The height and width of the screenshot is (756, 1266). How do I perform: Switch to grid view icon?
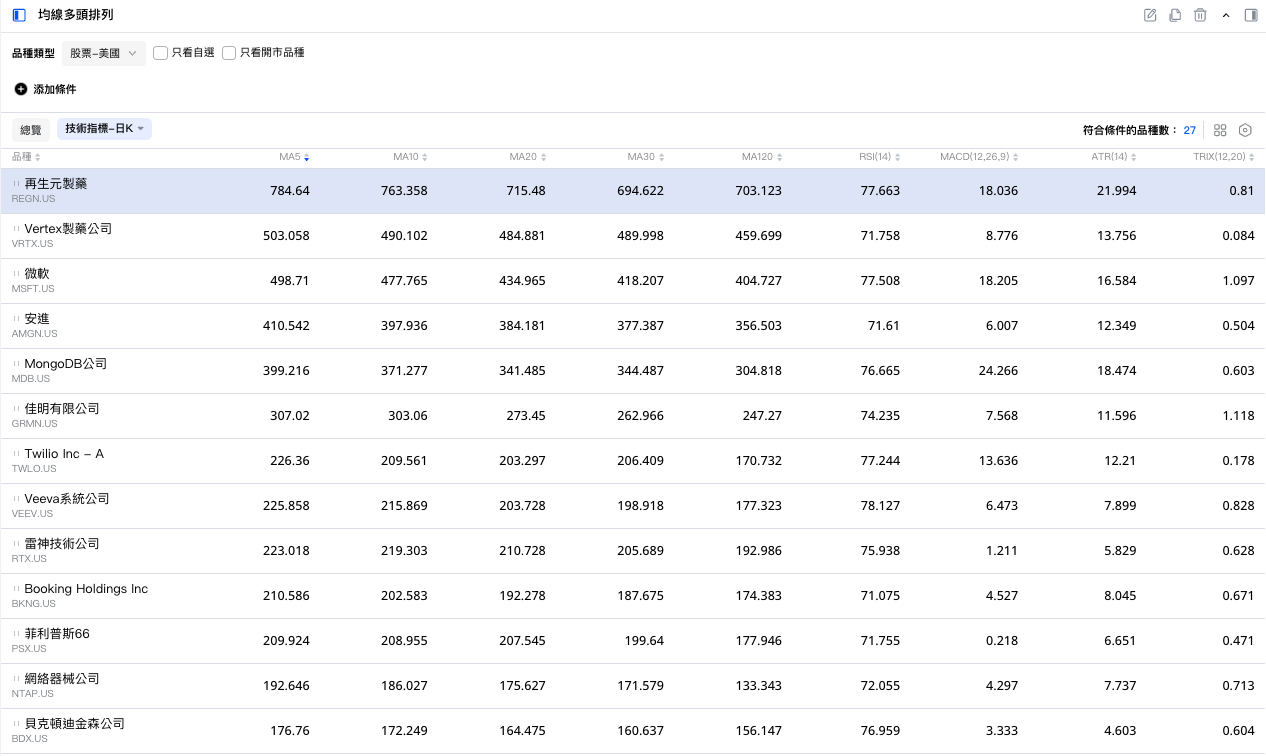(x=1220, y=130)
